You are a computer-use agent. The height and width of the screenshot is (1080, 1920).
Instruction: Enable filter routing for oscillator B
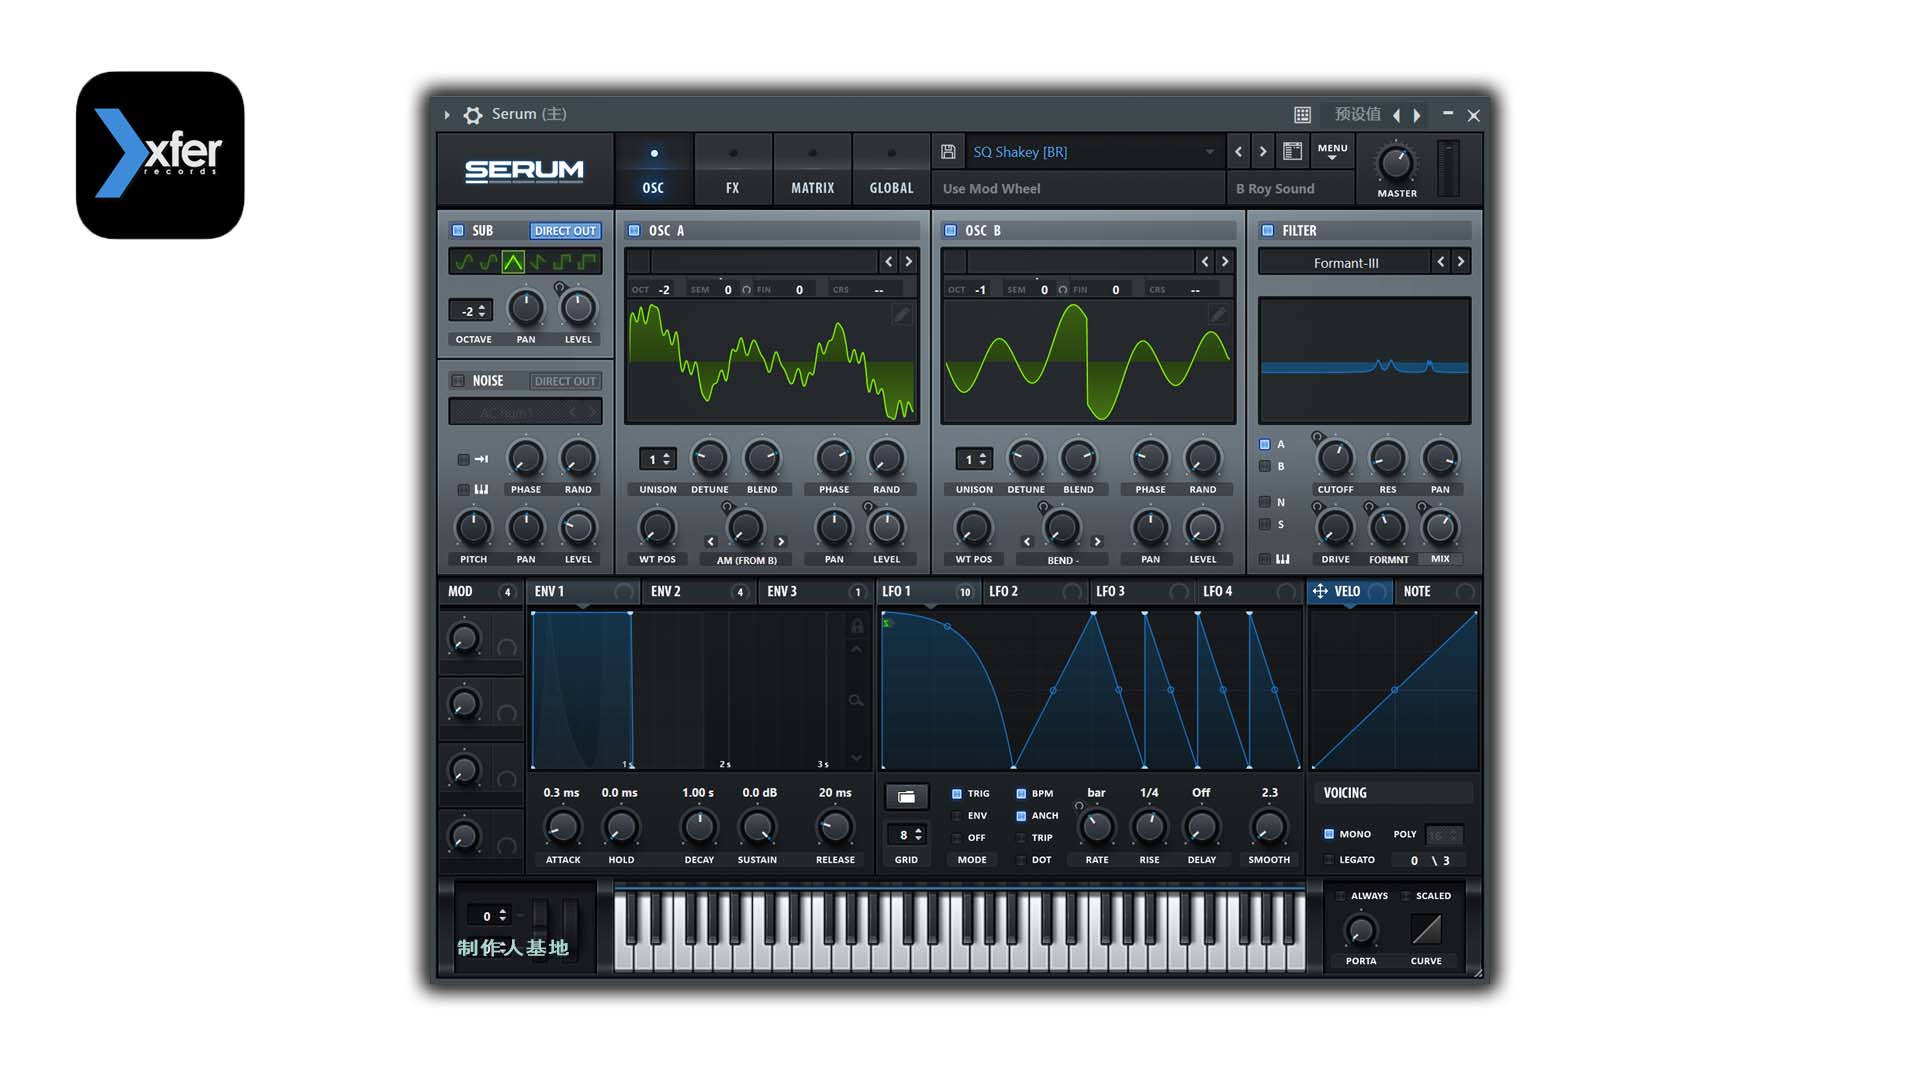point(1265,466)
